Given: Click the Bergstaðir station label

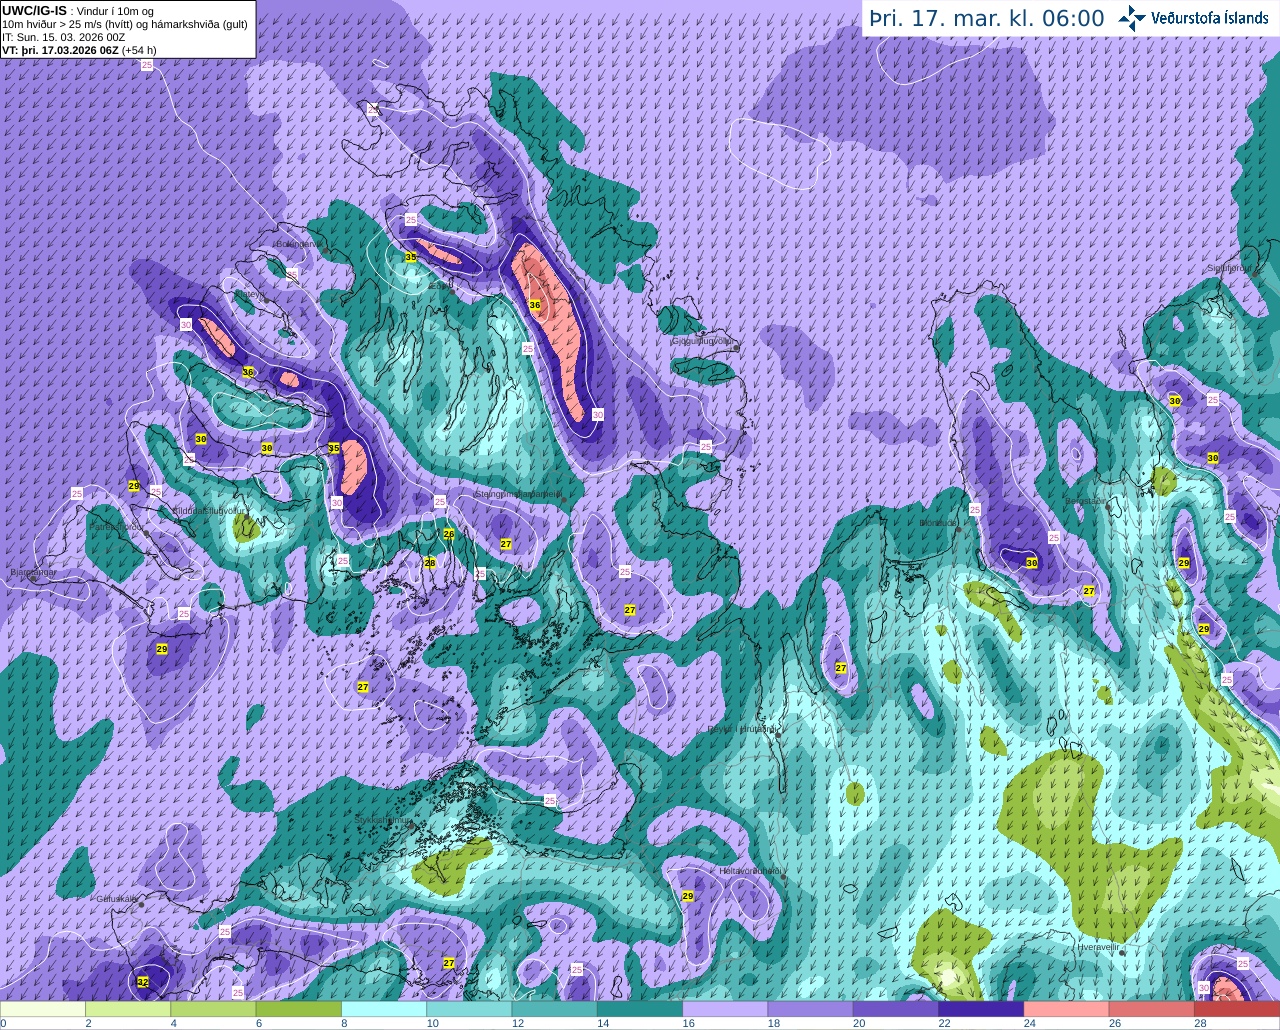Looking at the screenshot, I should pyautogui.click(x=1087, y=501).
